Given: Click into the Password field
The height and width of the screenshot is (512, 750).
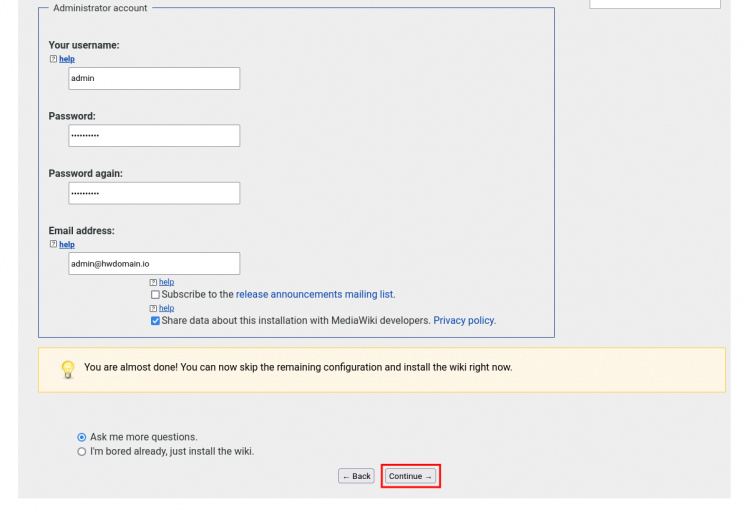Looking at the screenshot, I should [154, 135].
